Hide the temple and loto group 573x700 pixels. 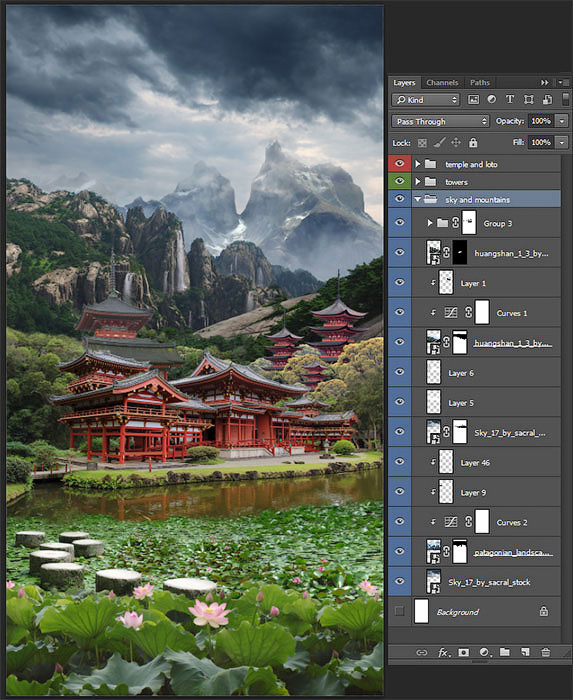(399, 164)
